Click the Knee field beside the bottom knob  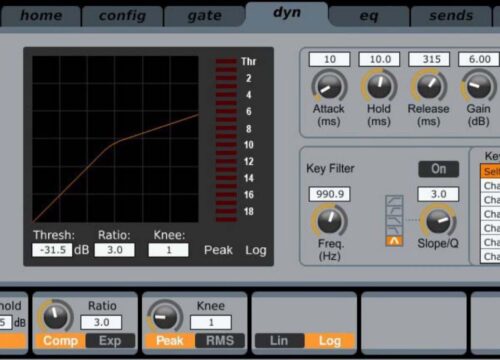coord(211,322)
